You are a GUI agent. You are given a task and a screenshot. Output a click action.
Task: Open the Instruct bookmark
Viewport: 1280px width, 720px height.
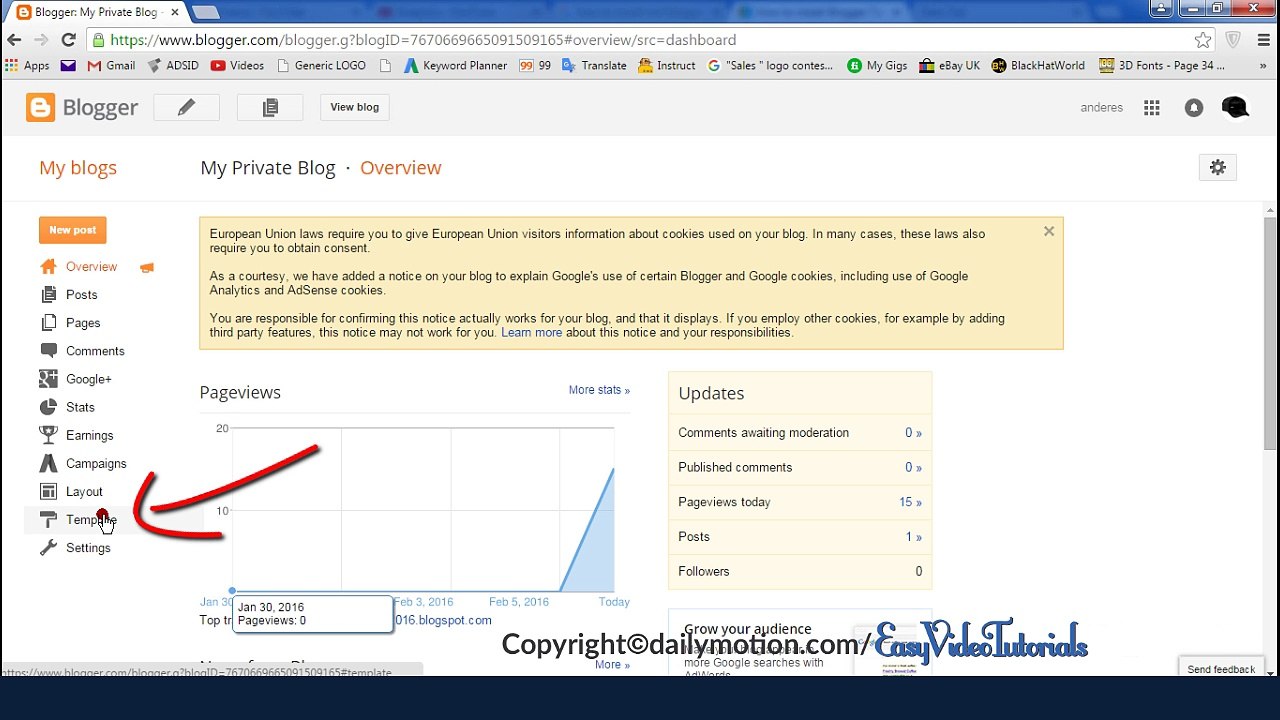tap(666, 65)
